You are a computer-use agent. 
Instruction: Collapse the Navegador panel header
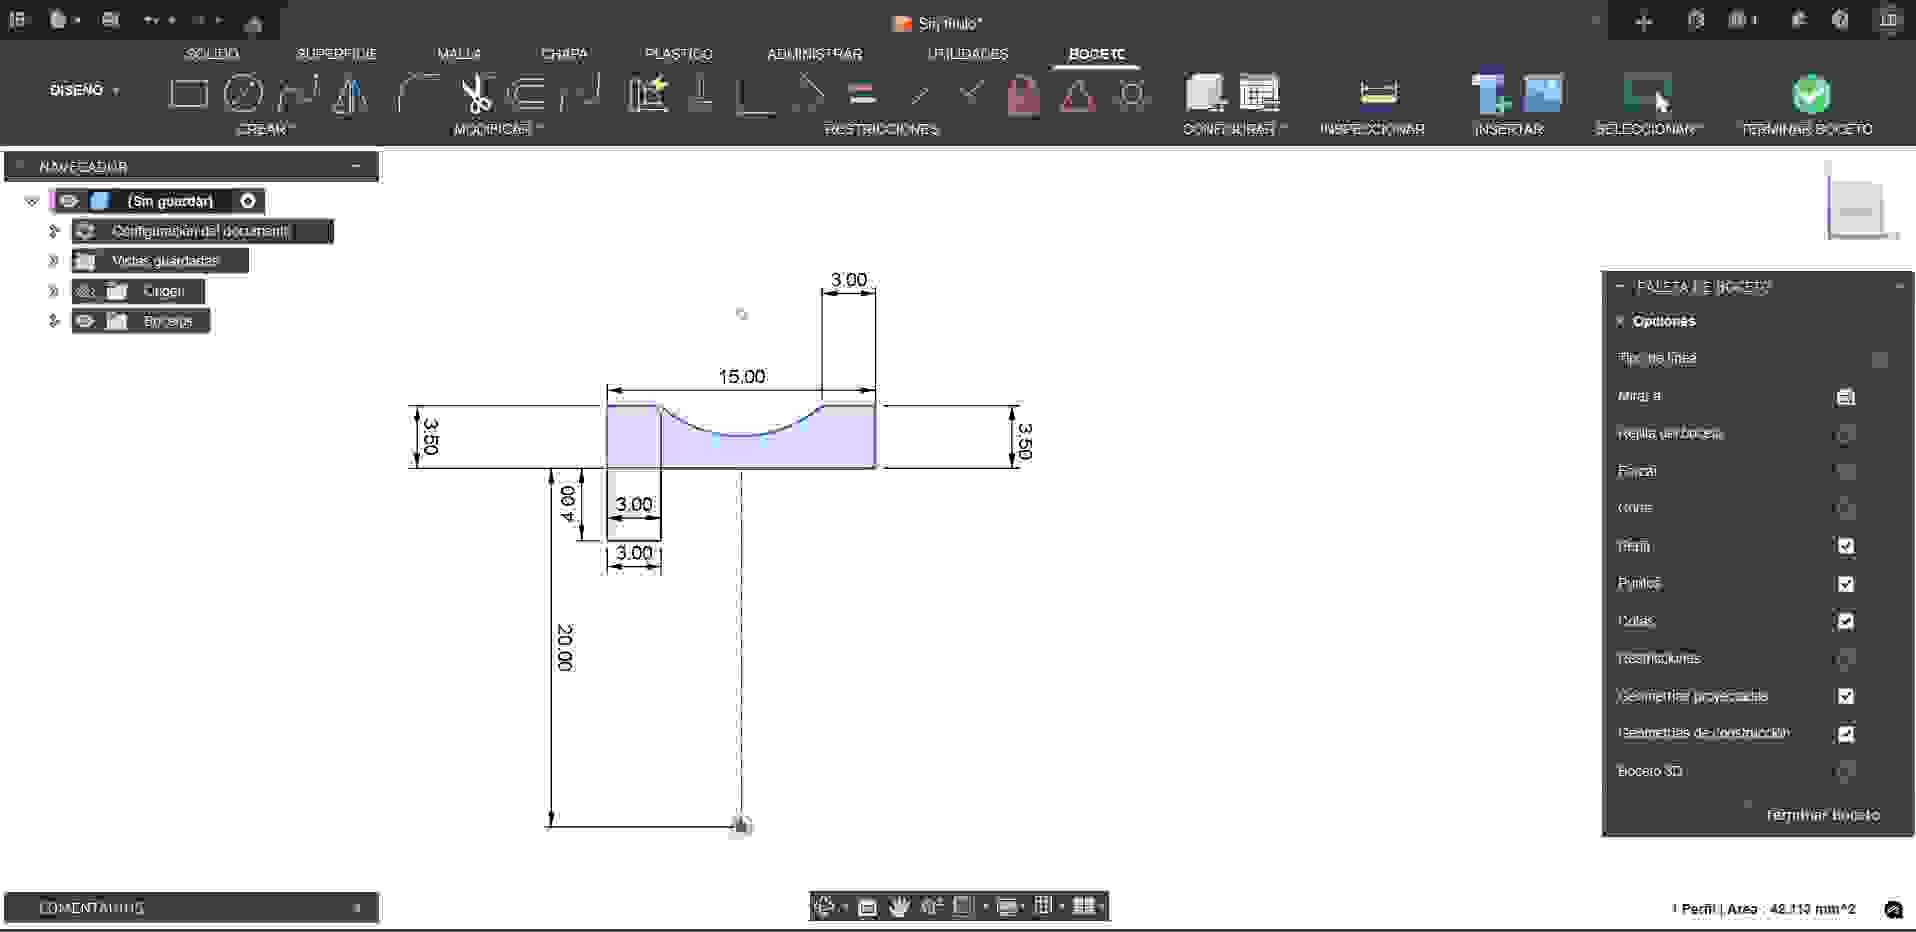tap(356, 166)
